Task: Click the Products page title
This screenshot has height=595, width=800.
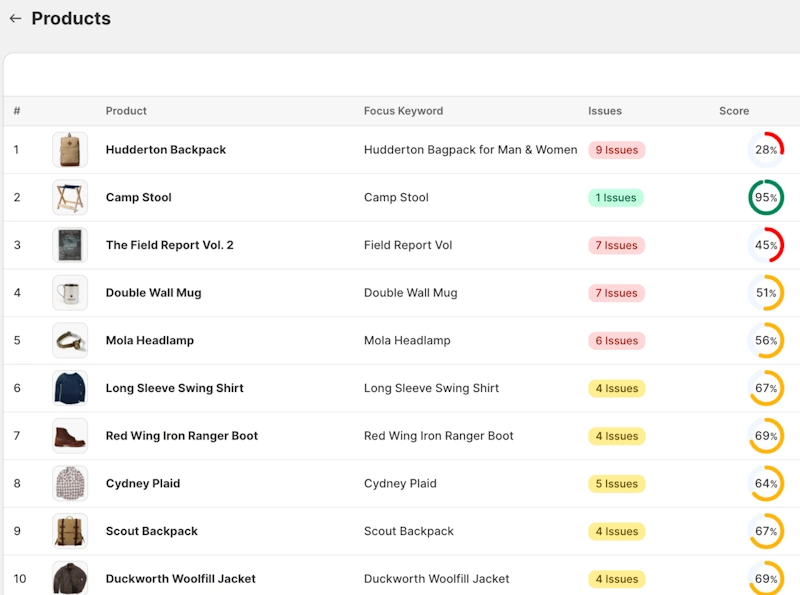Action: (71, 18)
